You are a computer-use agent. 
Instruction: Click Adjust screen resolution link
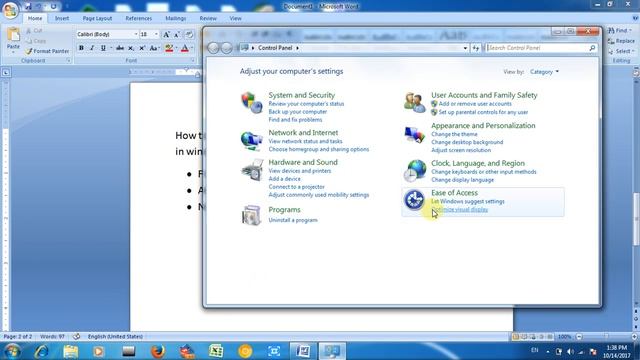461,150
